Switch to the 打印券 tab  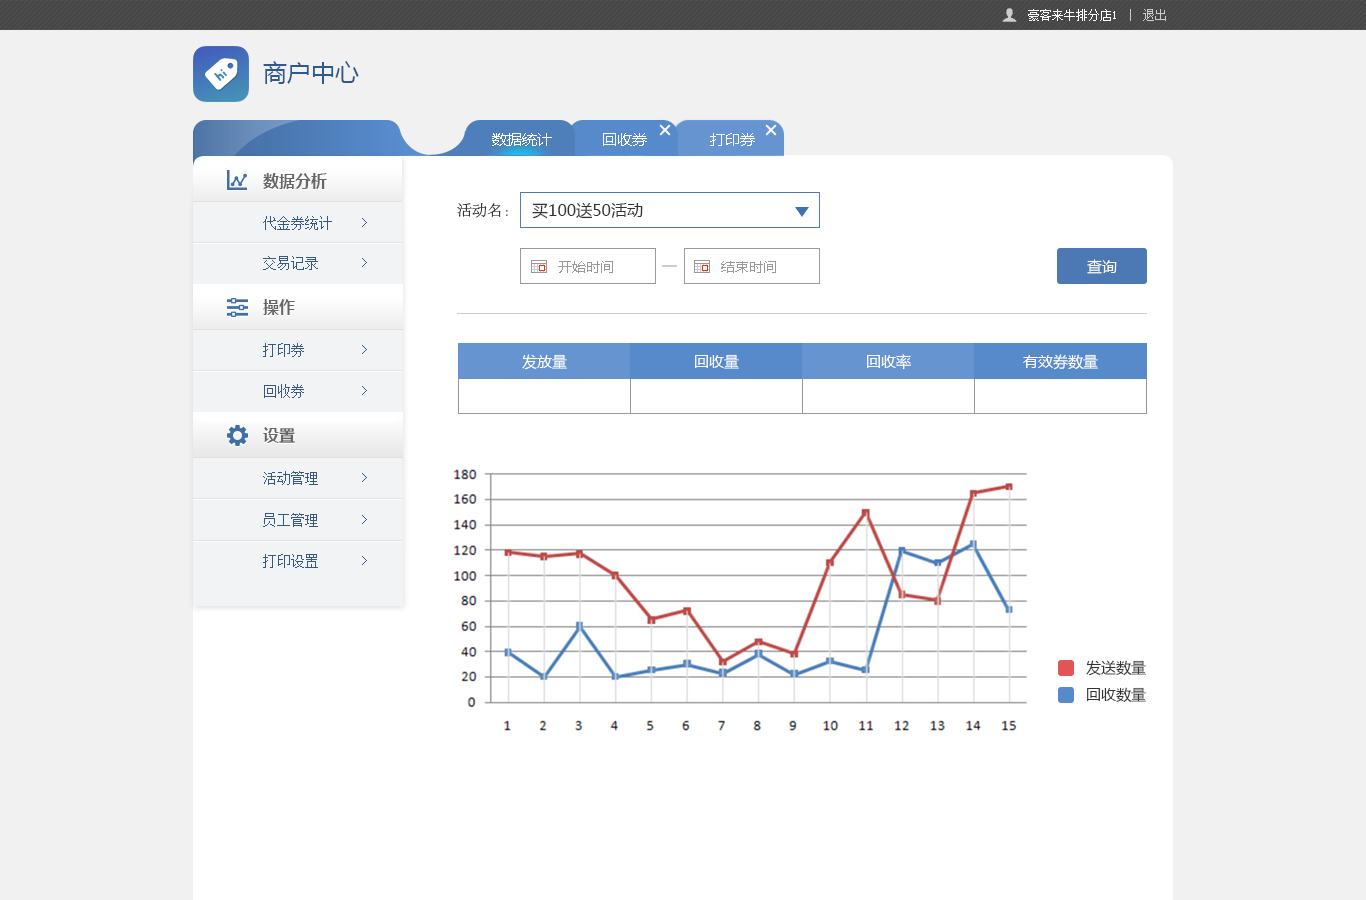pos(731,140)
